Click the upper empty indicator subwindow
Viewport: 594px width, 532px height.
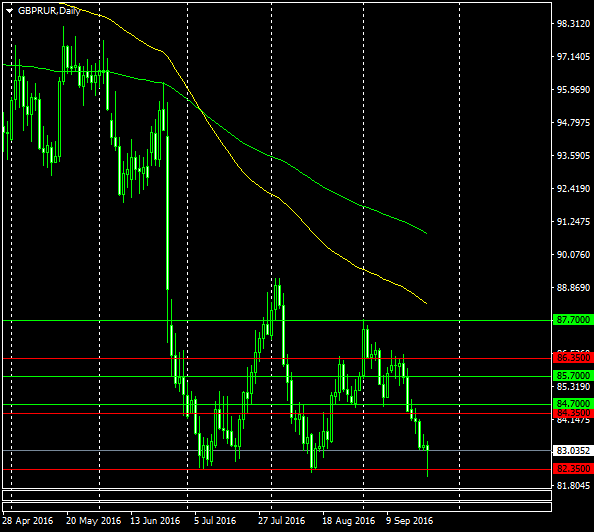[x=277, y=495]
